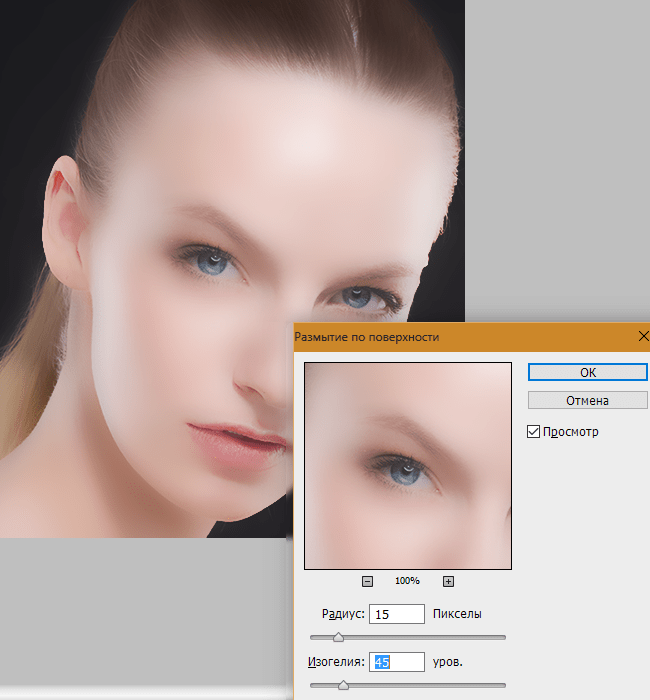The height and width of the screenshot is (700, 650).
Task: Click the 100% preview zoom label
Action: click(407, 581)
